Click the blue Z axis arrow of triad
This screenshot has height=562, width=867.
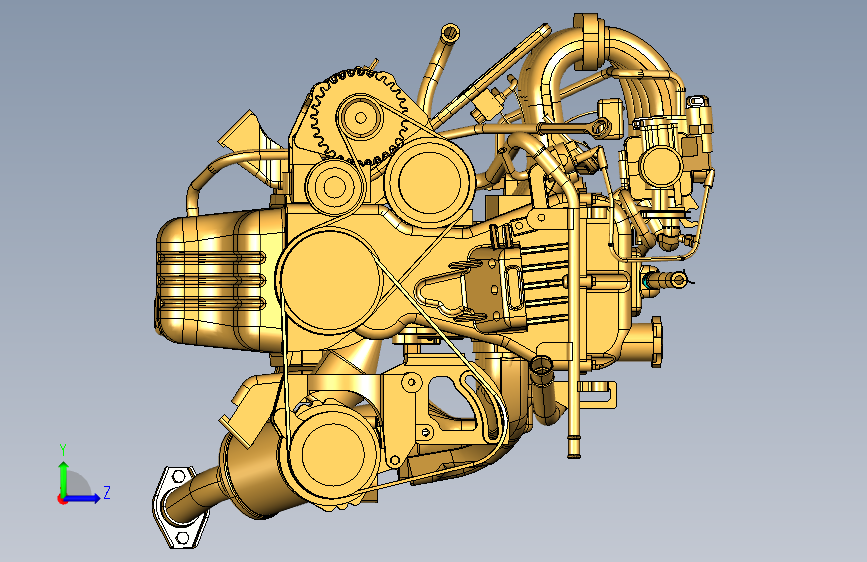coord(83,498)
